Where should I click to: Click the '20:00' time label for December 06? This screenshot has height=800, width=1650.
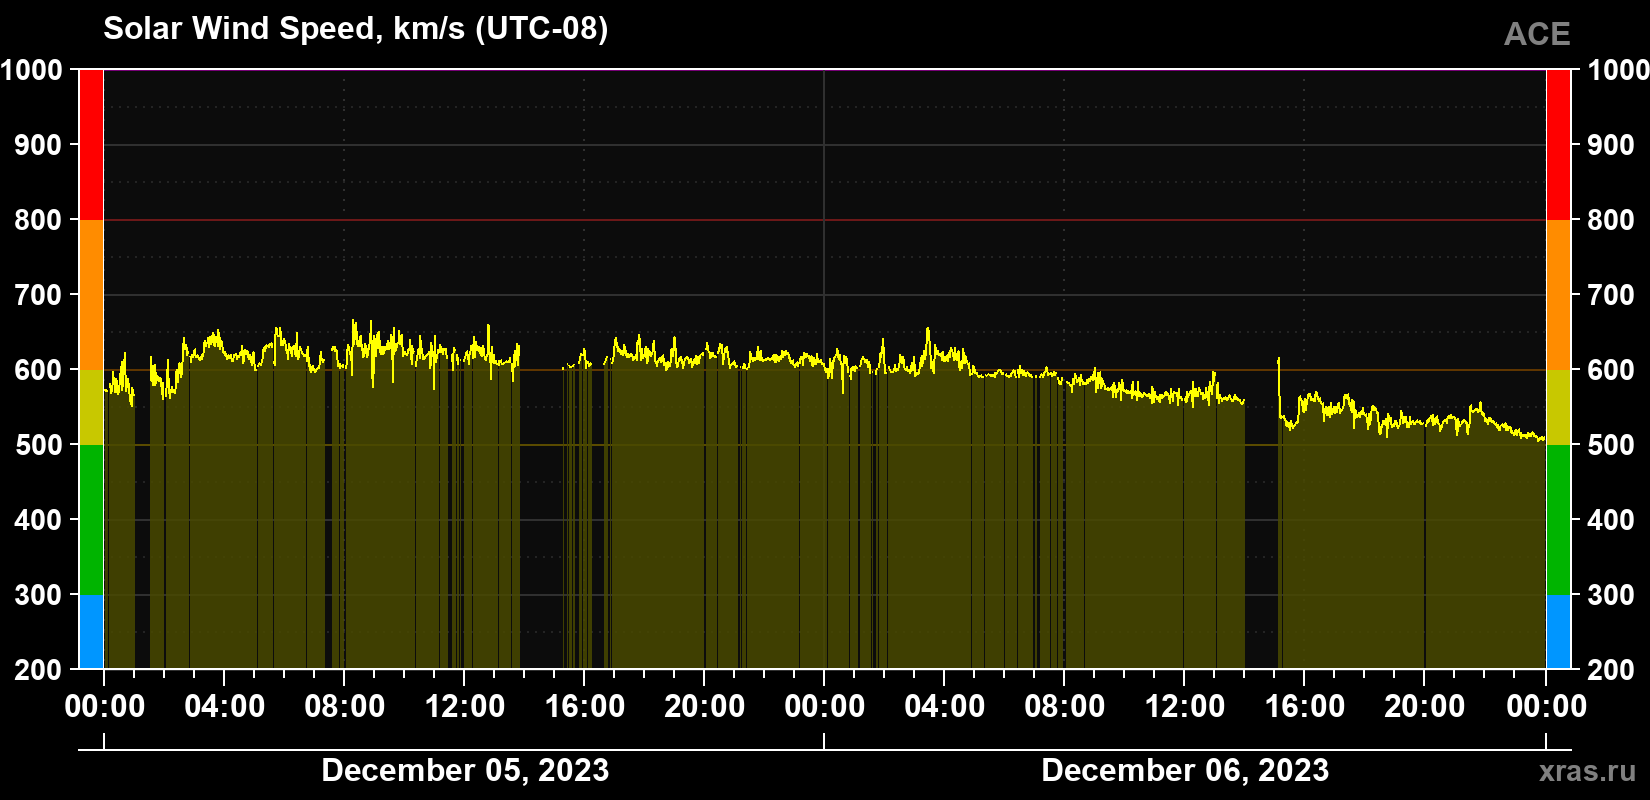point(1425,707)
